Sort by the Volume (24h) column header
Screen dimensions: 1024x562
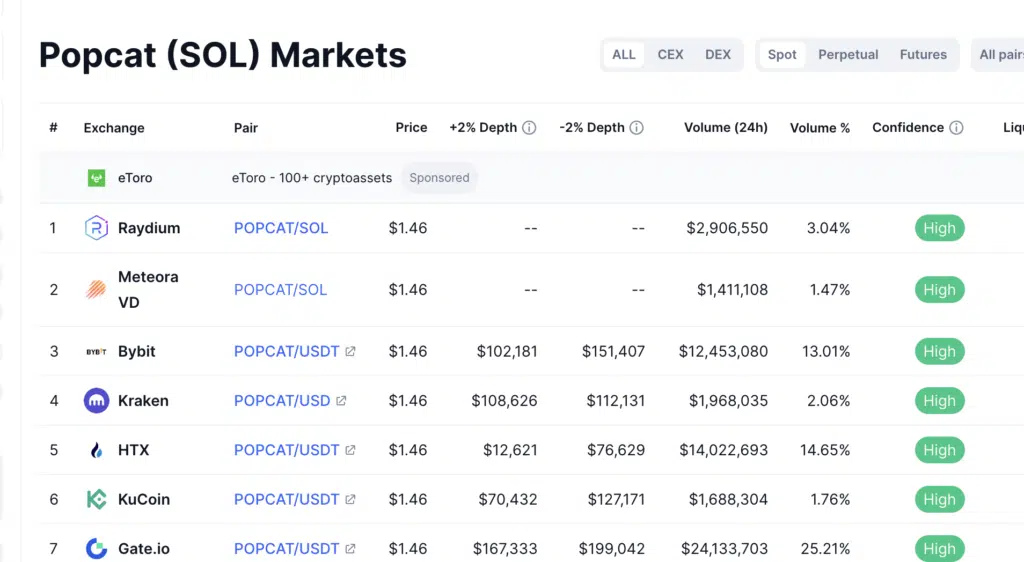pyautogui.click(x=726, y=127)
